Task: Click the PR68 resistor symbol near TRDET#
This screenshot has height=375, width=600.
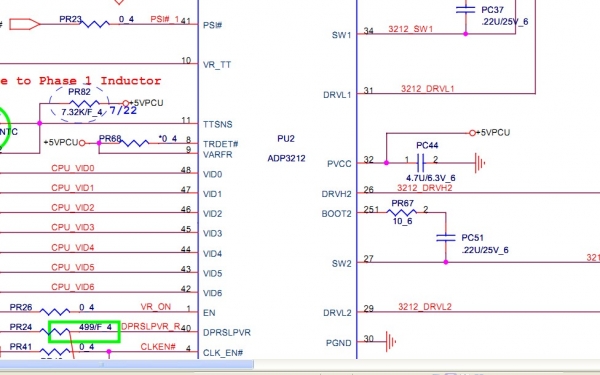Action: (135, 143)
